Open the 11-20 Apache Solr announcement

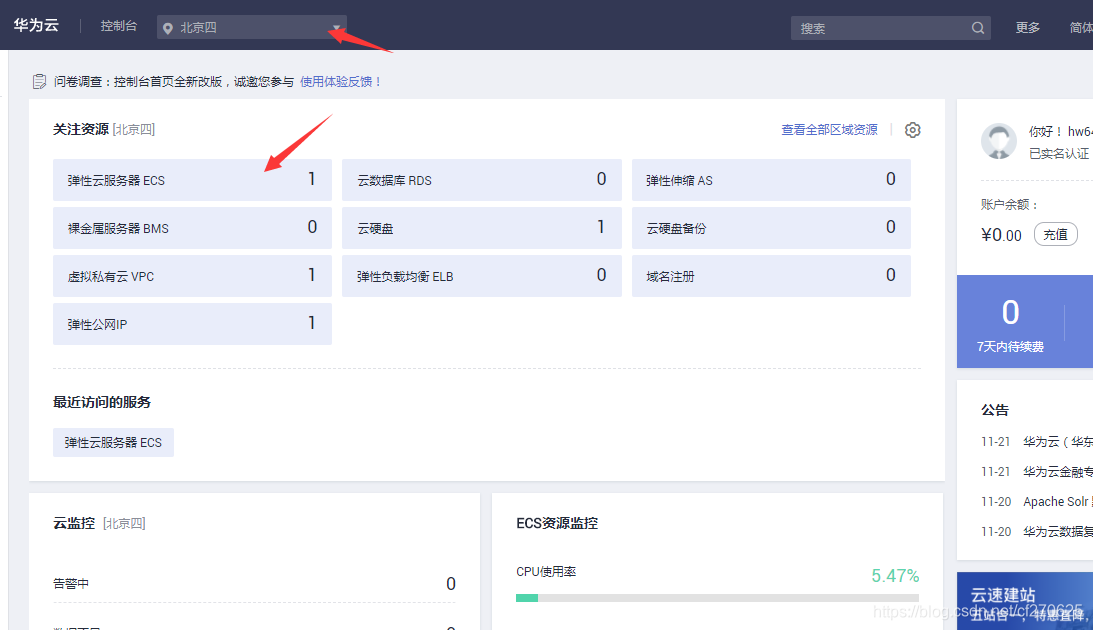click(x=1037, y=502)
